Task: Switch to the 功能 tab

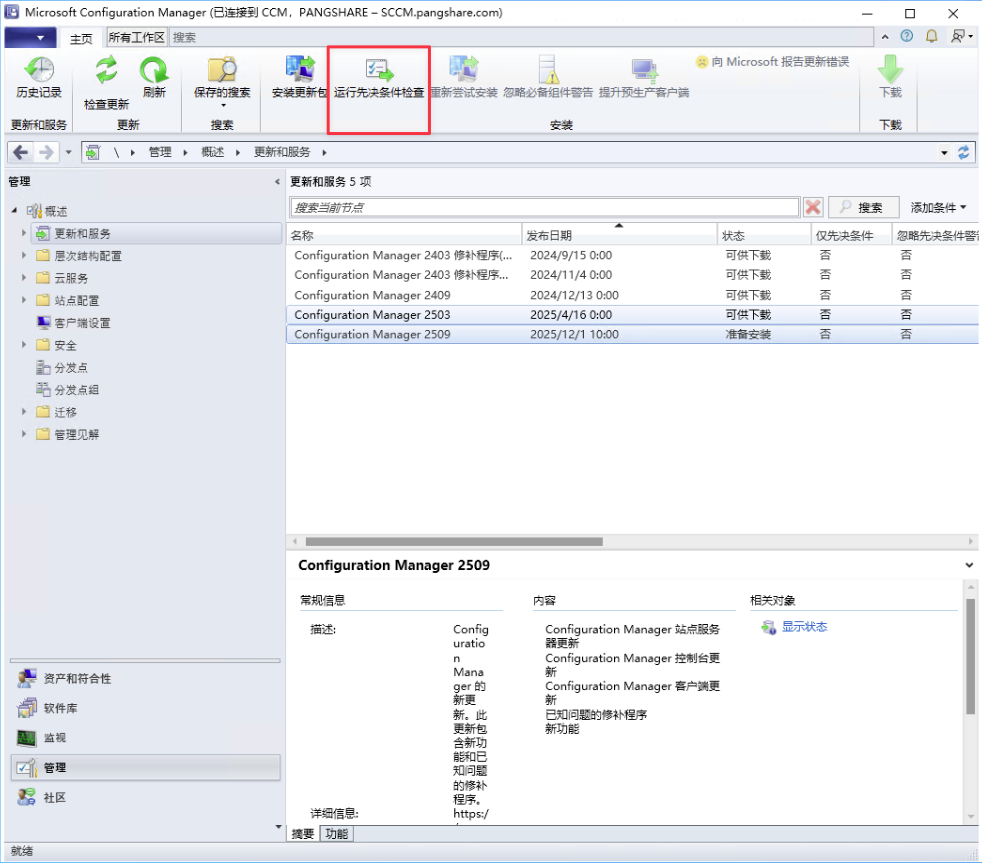Action: point(336,834)
